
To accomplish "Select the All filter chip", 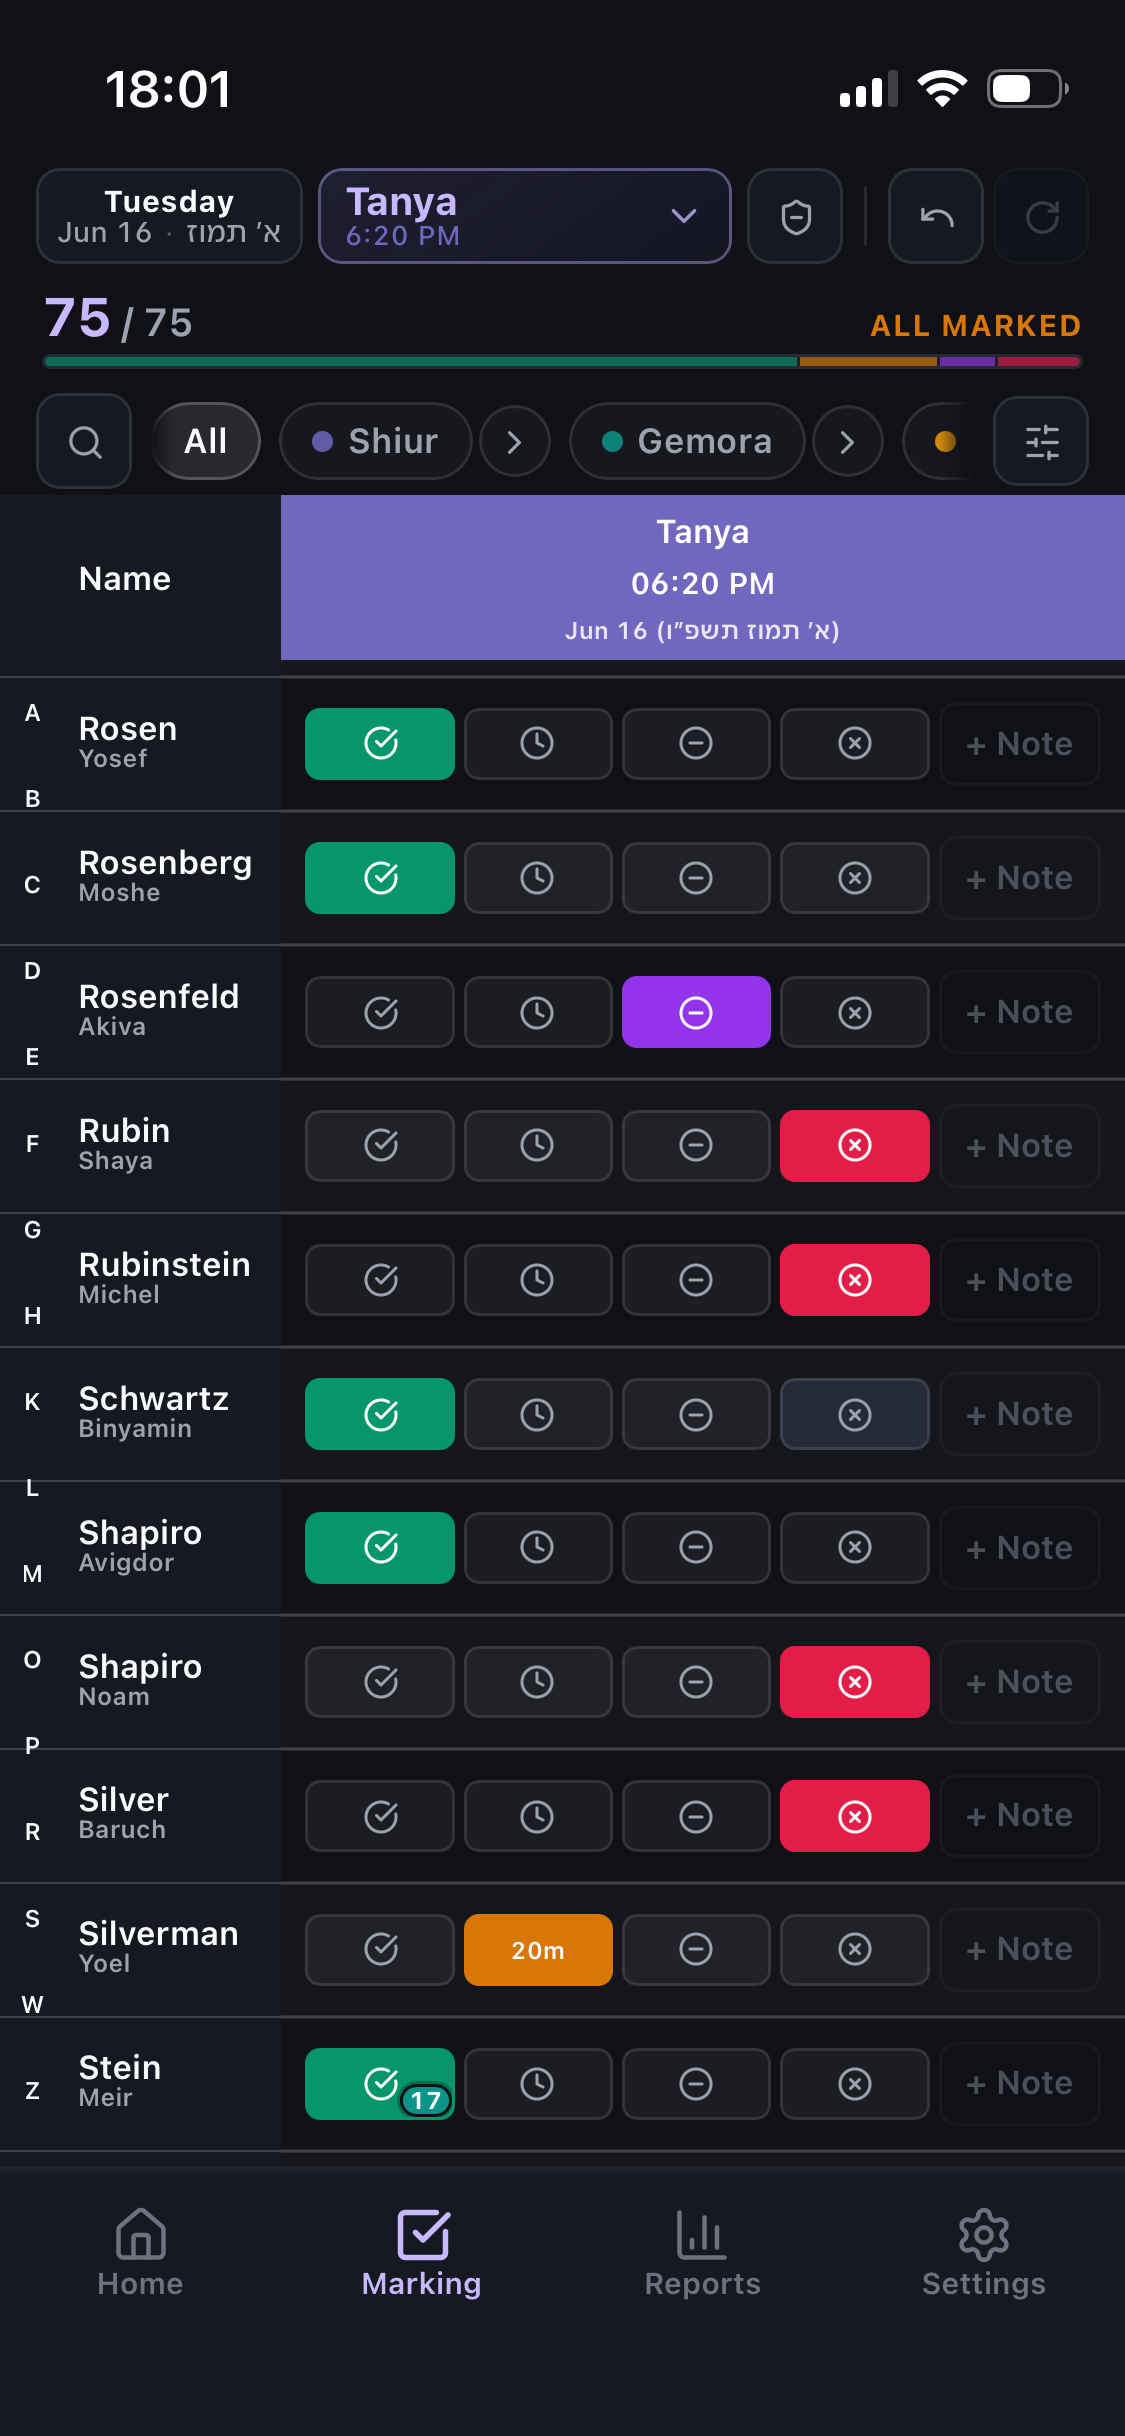I will coord(206,441).
